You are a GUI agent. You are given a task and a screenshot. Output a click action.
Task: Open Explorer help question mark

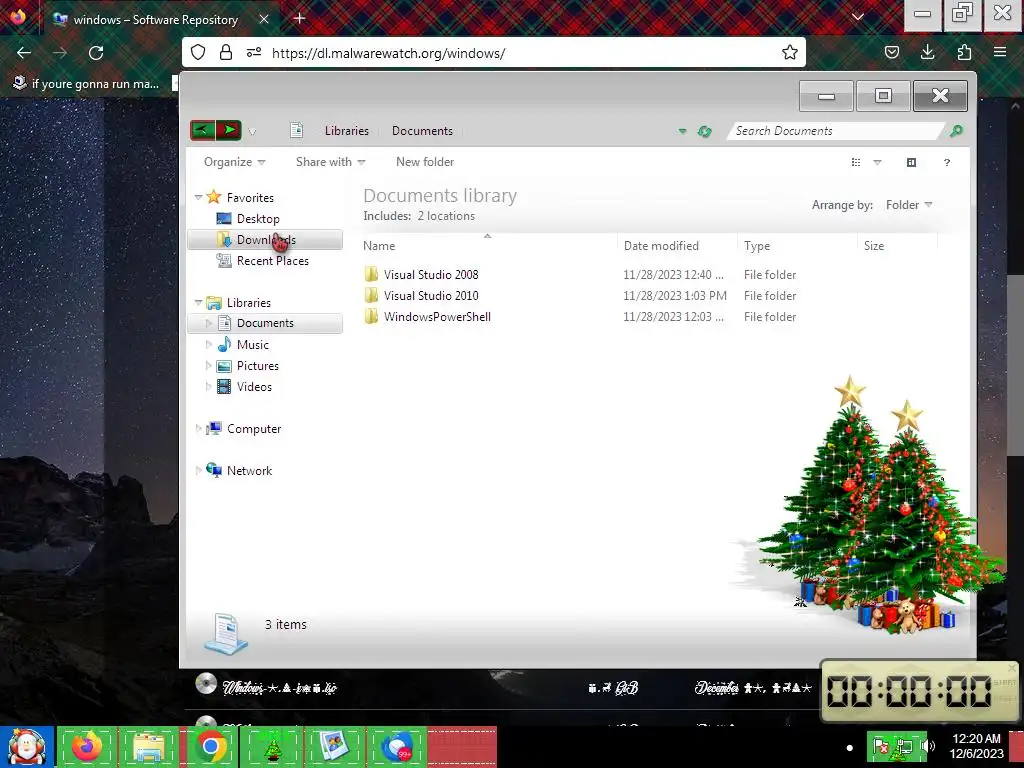pos(946,163)
